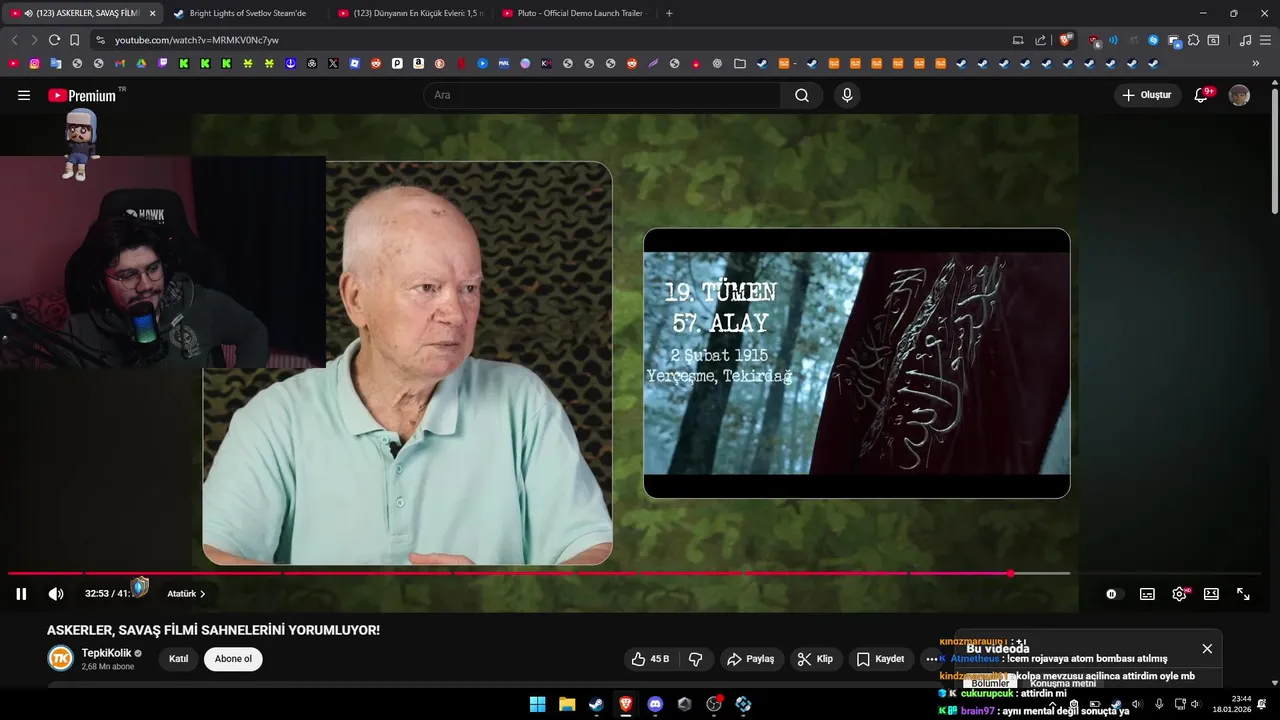
Task: Pause the video with the pause button
Action: click(x=21, y=594)
